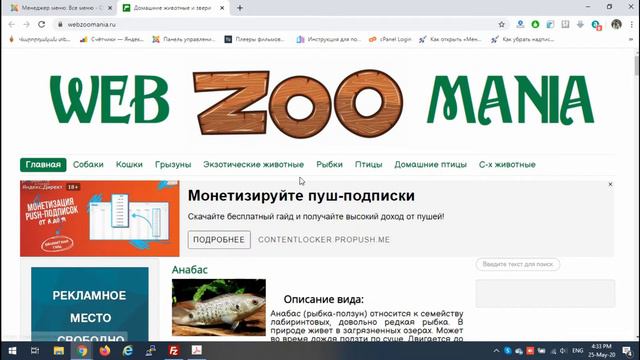Click the webzoomania.ru address bar

[278, 24]
